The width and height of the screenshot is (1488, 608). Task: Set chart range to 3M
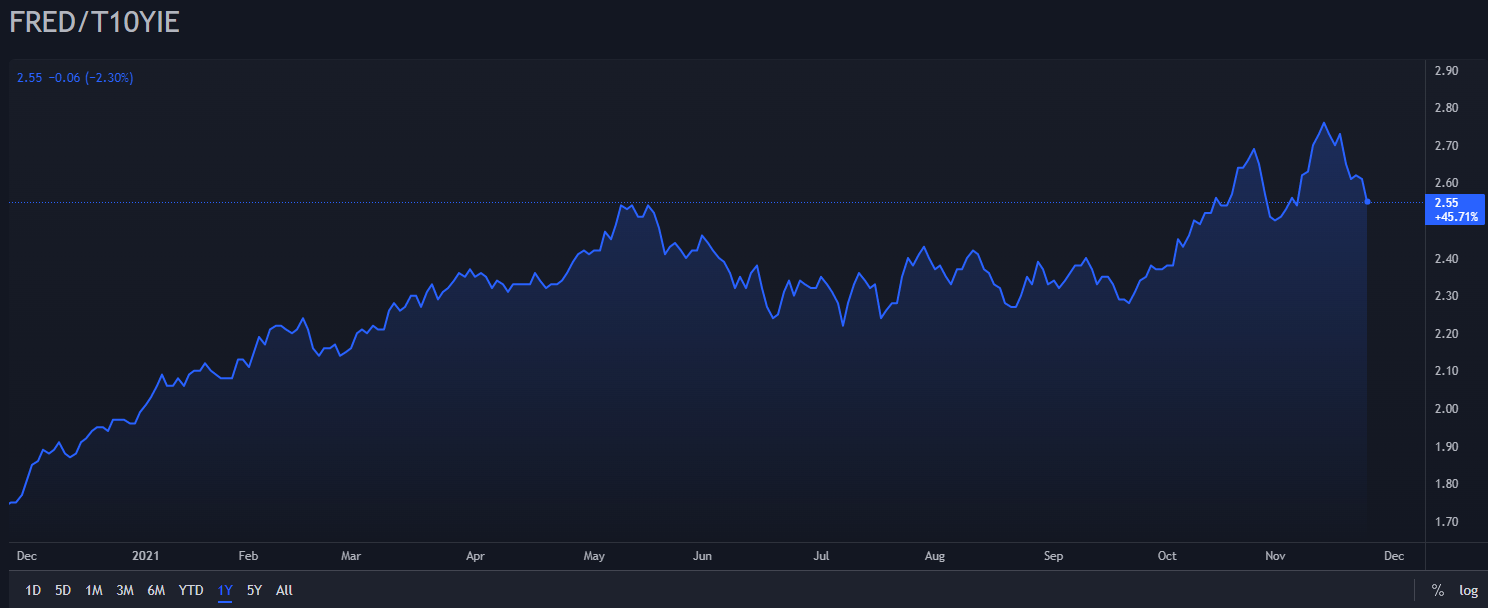[x=125, y=590]
